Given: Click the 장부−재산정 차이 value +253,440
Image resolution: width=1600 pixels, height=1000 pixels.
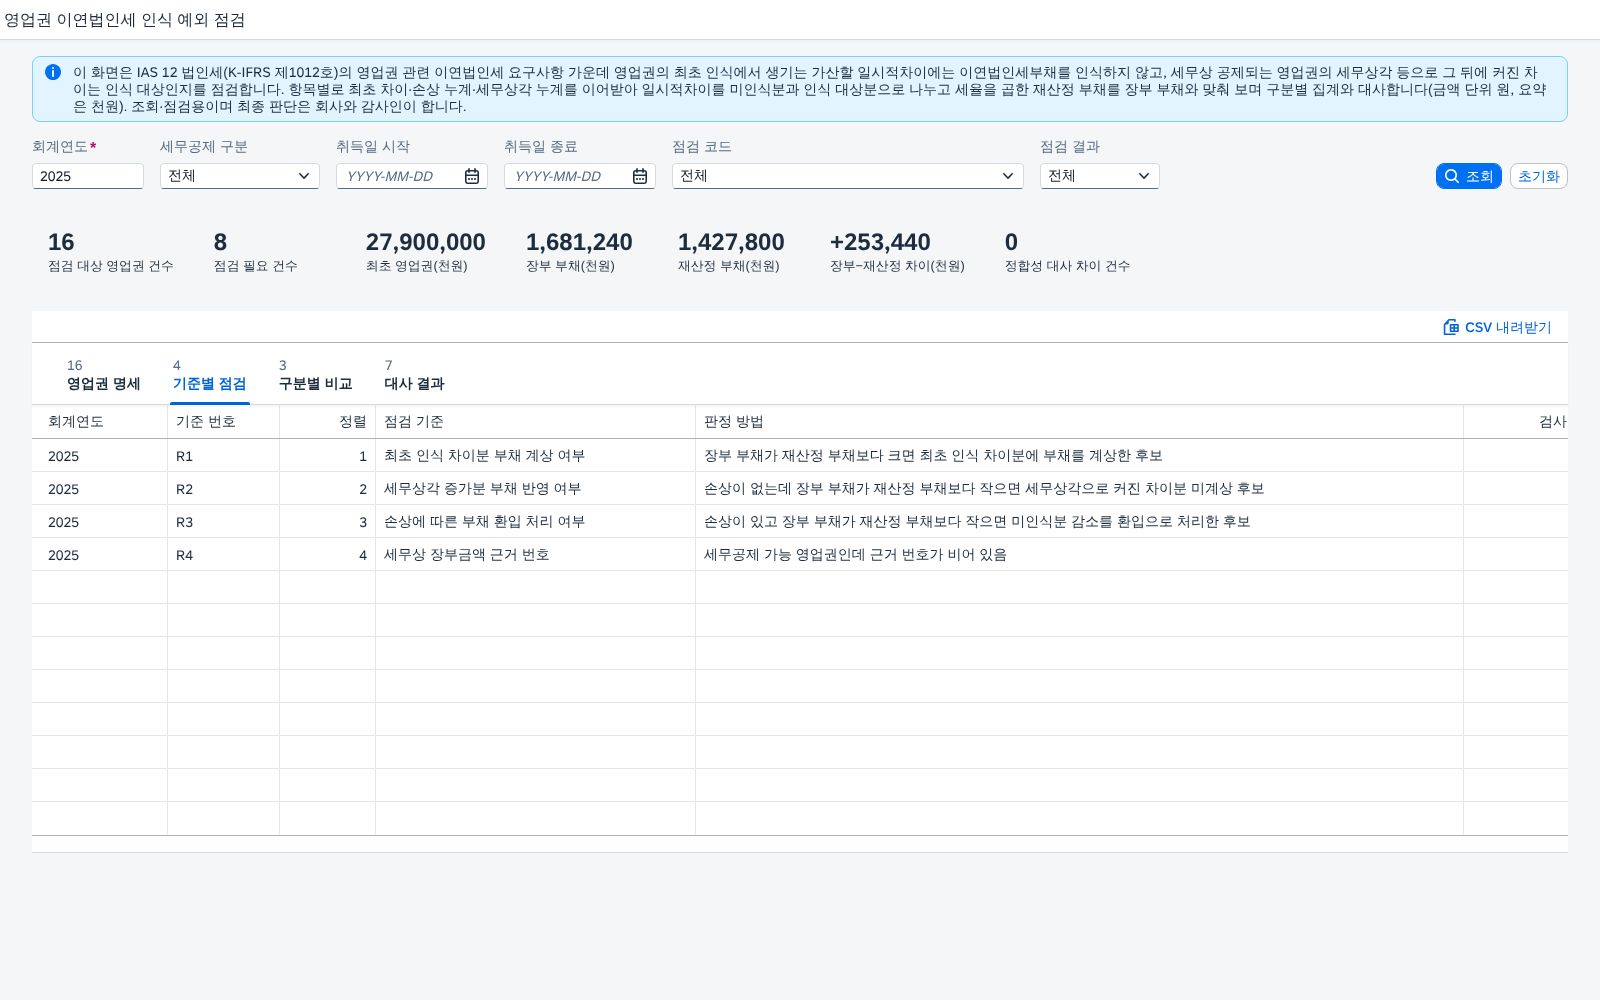Looking at the screenshot, I should tap(880, 242).
